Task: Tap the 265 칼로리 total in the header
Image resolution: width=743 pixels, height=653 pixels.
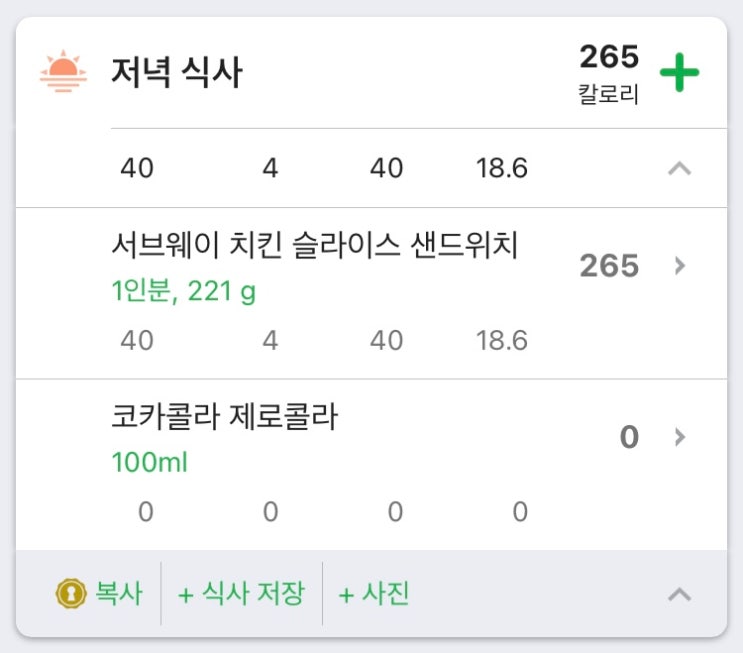Action: tap(608, 73)
